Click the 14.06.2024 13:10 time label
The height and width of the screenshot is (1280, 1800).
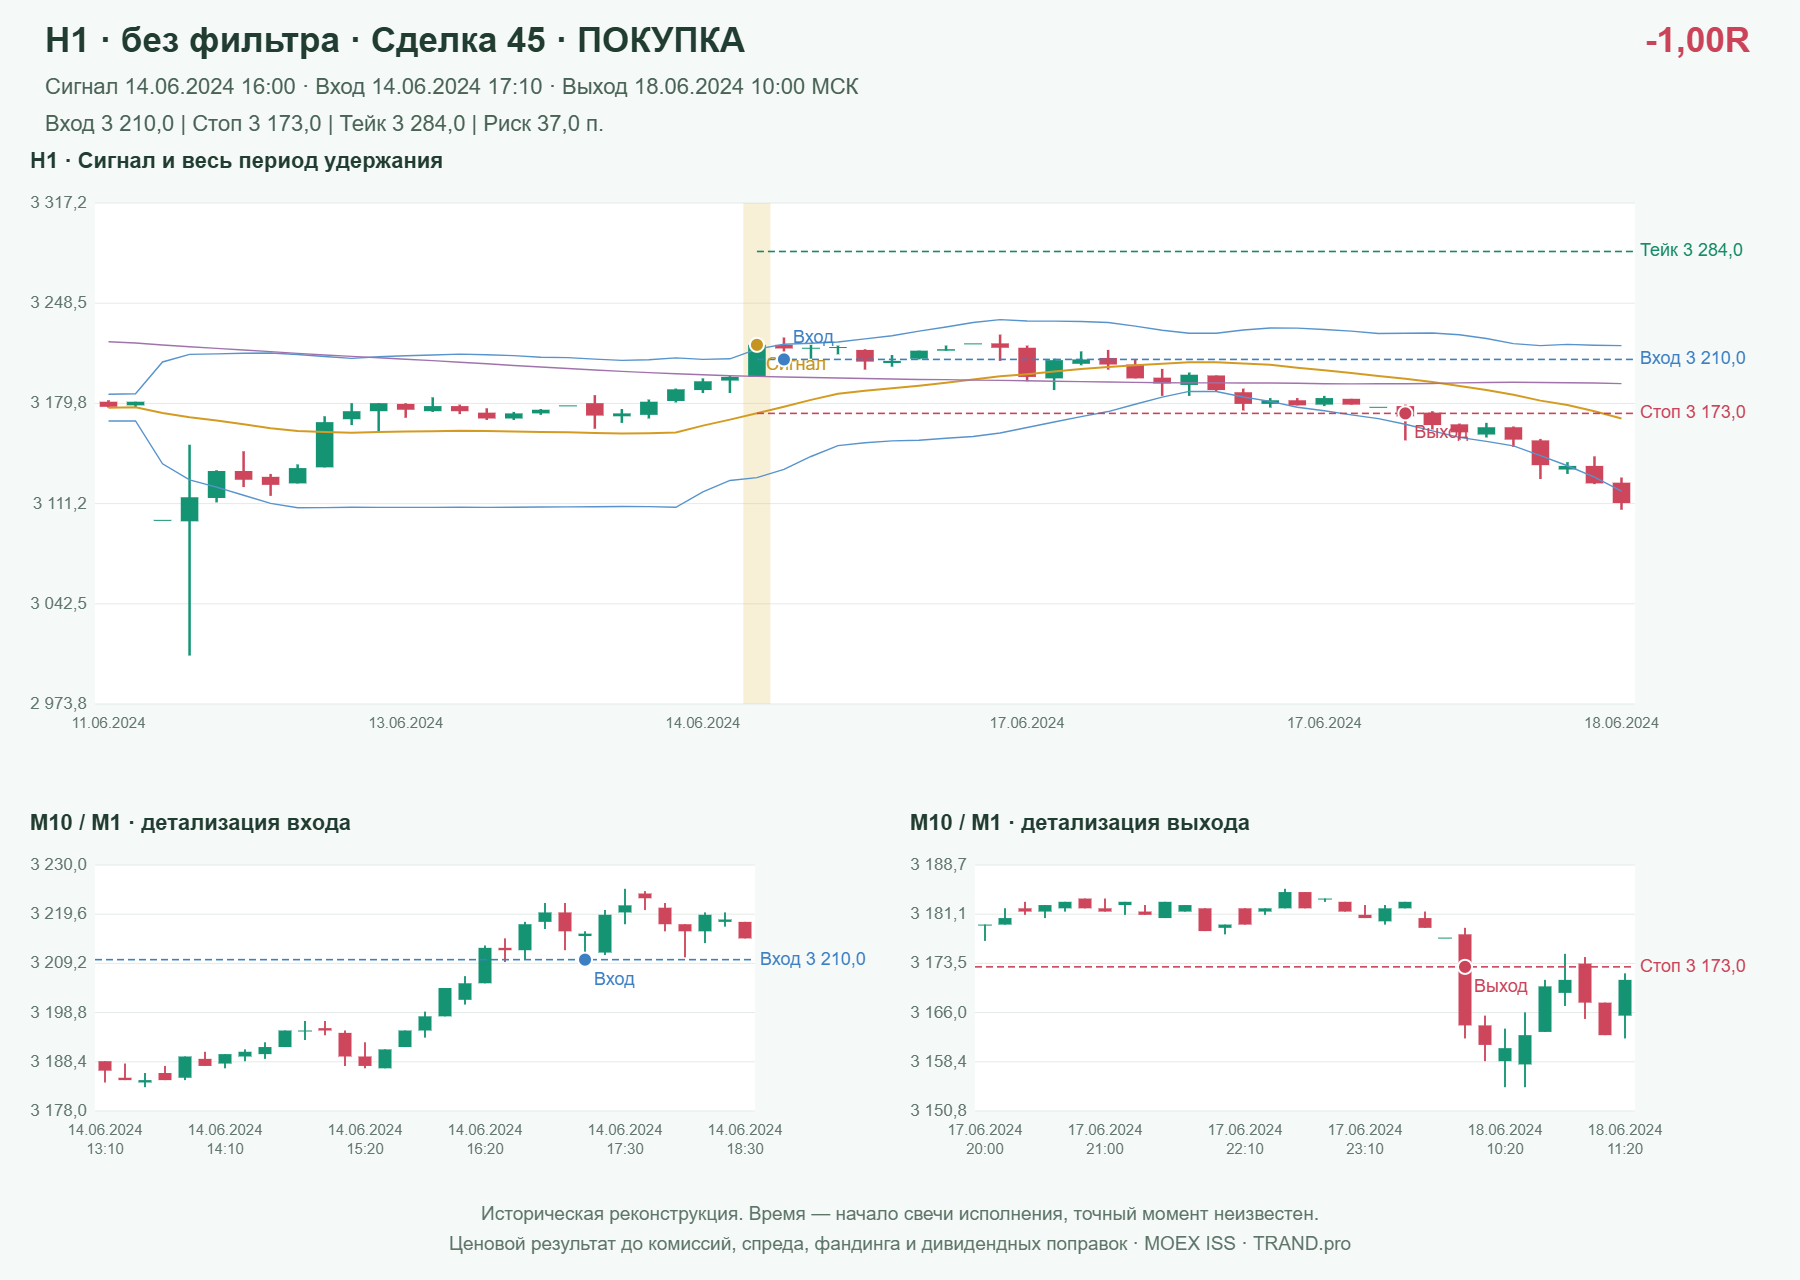click(x=105, y=1139)
